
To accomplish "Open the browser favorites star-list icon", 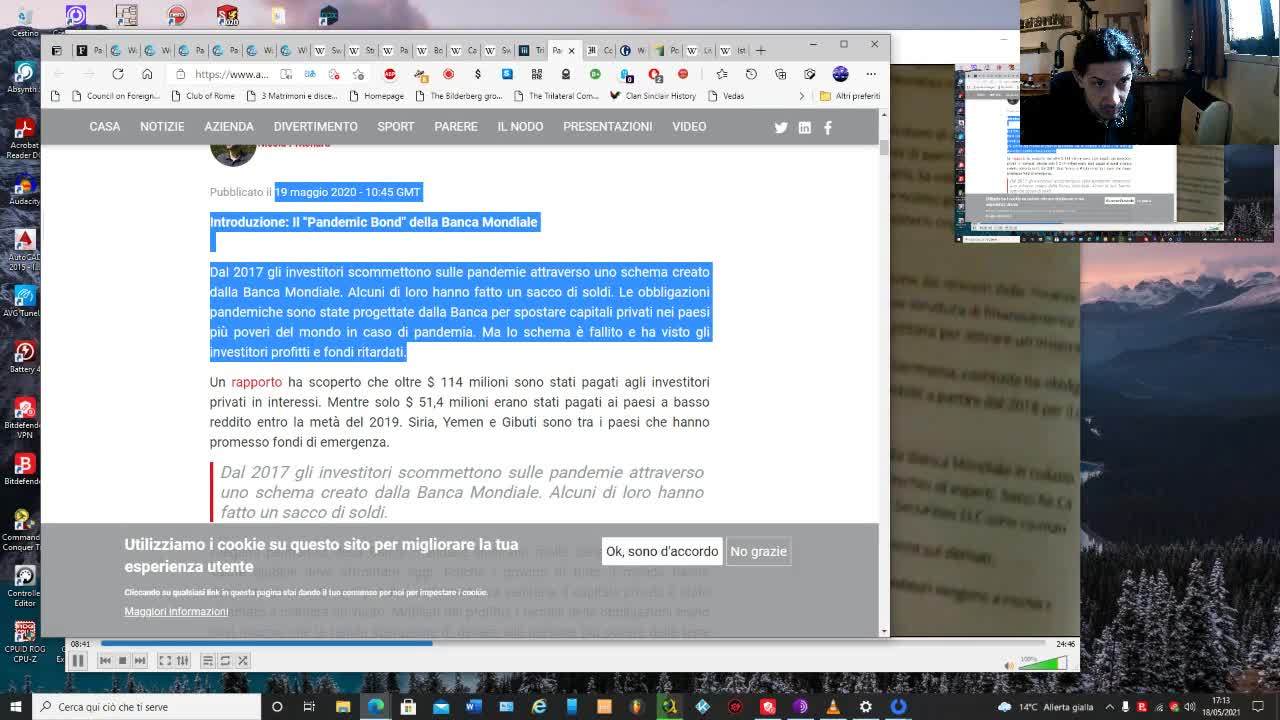I will click(x=722, y=74).
